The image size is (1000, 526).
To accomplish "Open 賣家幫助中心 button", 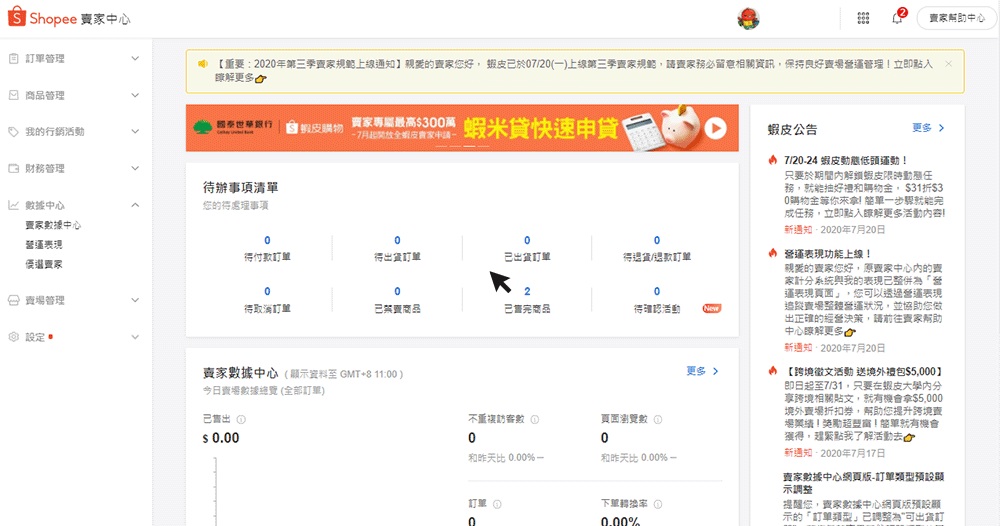I will tap(956, 18).
